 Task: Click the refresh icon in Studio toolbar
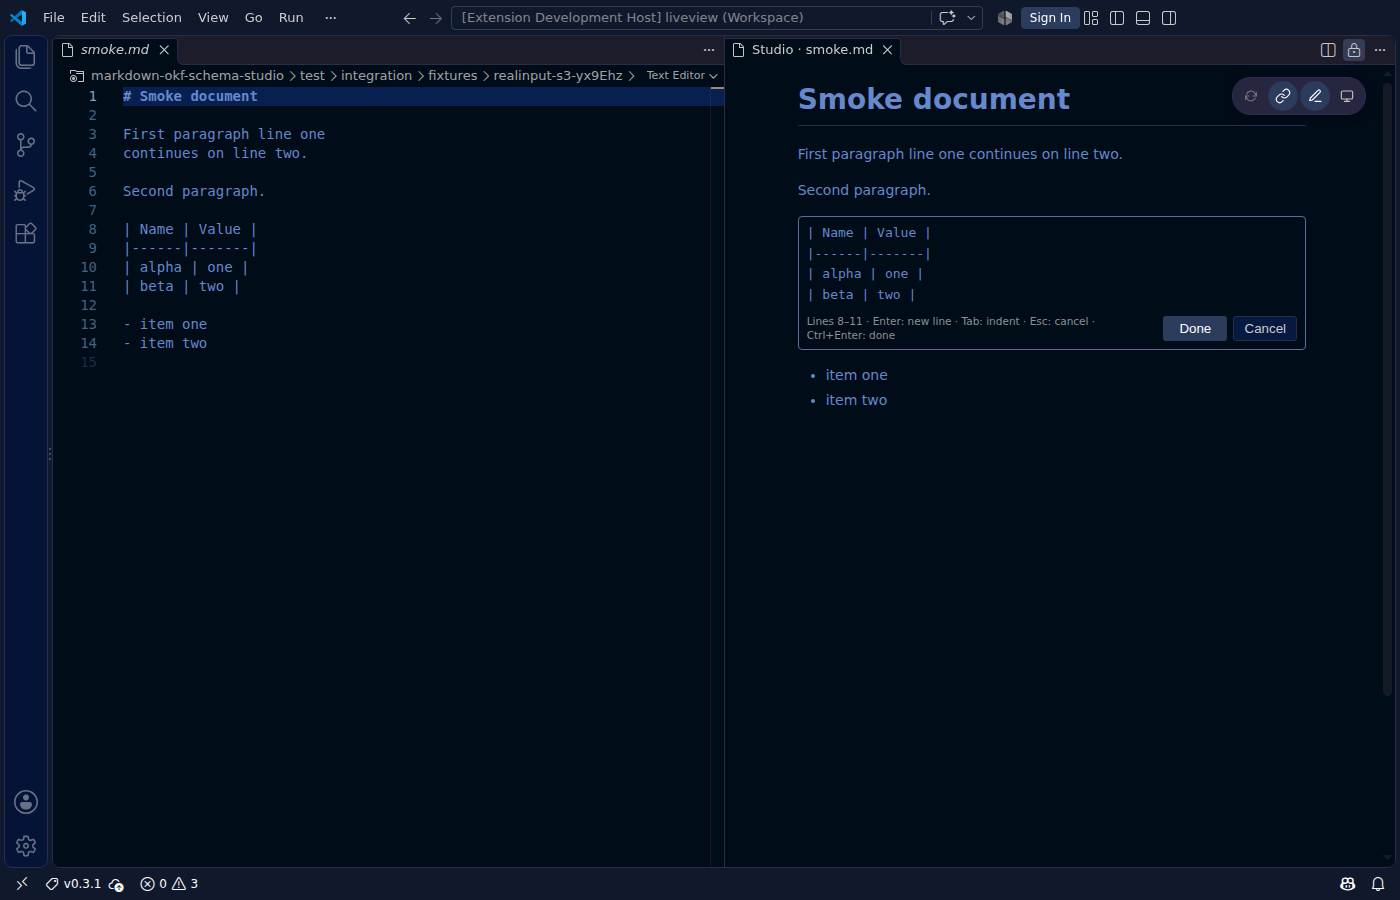coord(1251,96)
